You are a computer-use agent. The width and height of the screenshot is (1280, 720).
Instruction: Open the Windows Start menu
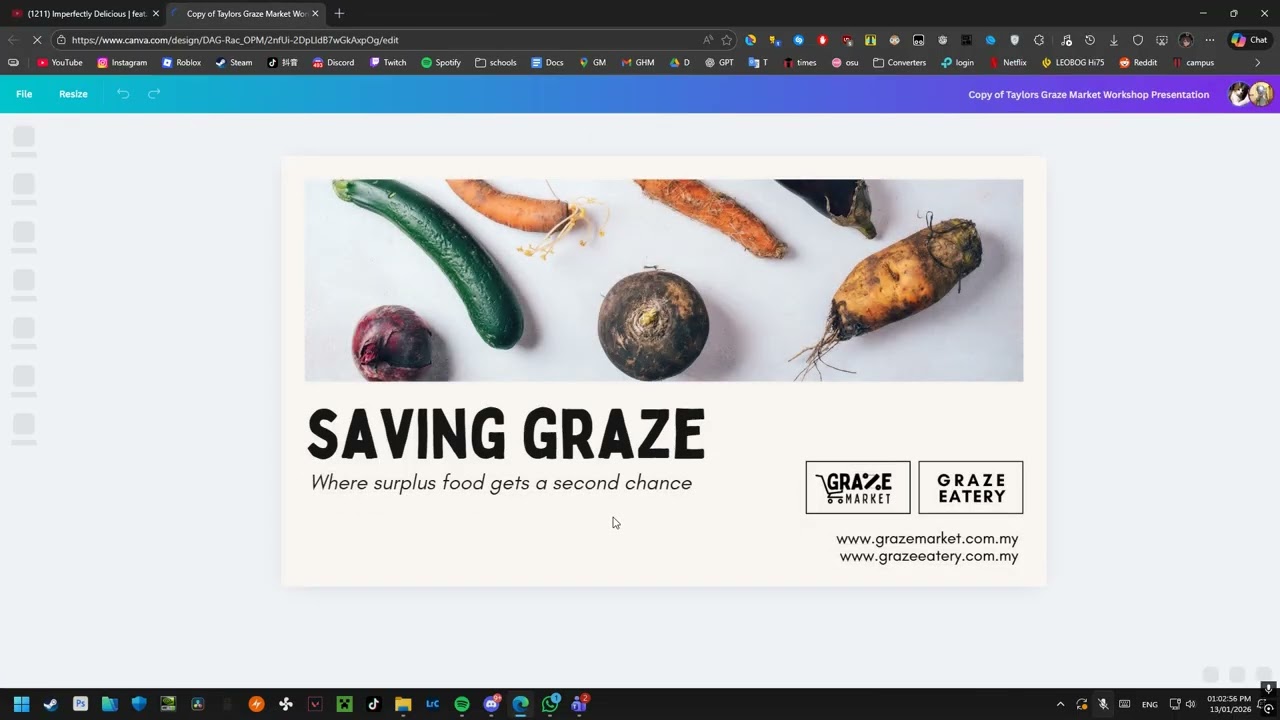21,704
